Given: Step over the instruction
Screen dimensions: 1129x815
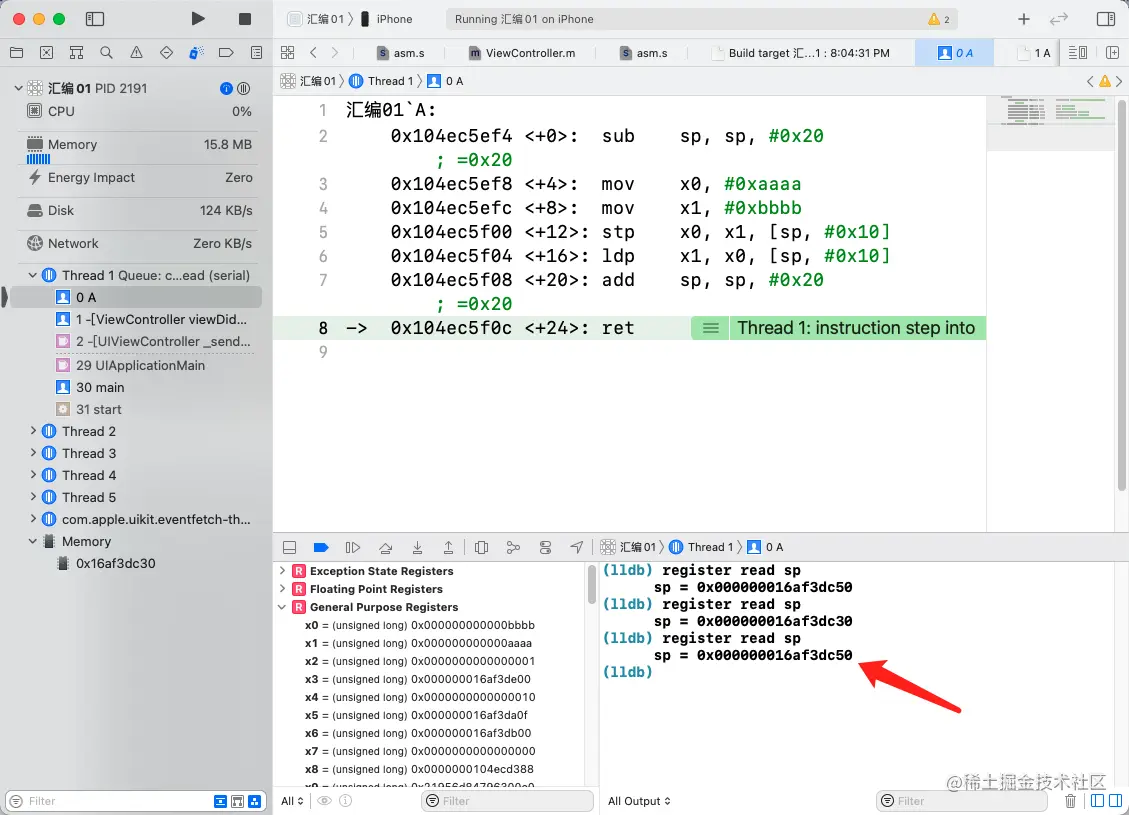Looking at the screenshot, I should pyautogui.click(x=385, y=548).
